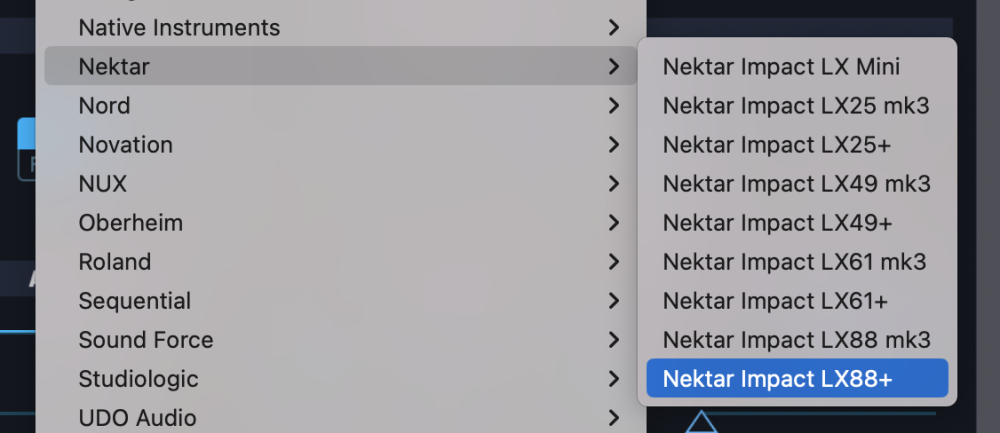Viewport: 1000px width, 433px height.
Task: Select Nektar Impact LX25 mk3 entry
Action: pyautogui.click(x=796, y=106)
